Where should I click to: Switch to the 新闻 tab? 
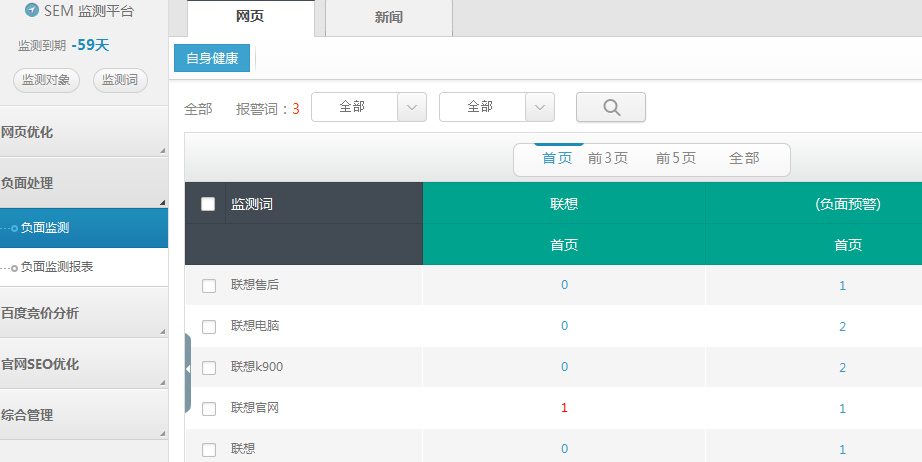tap(389, 18)
